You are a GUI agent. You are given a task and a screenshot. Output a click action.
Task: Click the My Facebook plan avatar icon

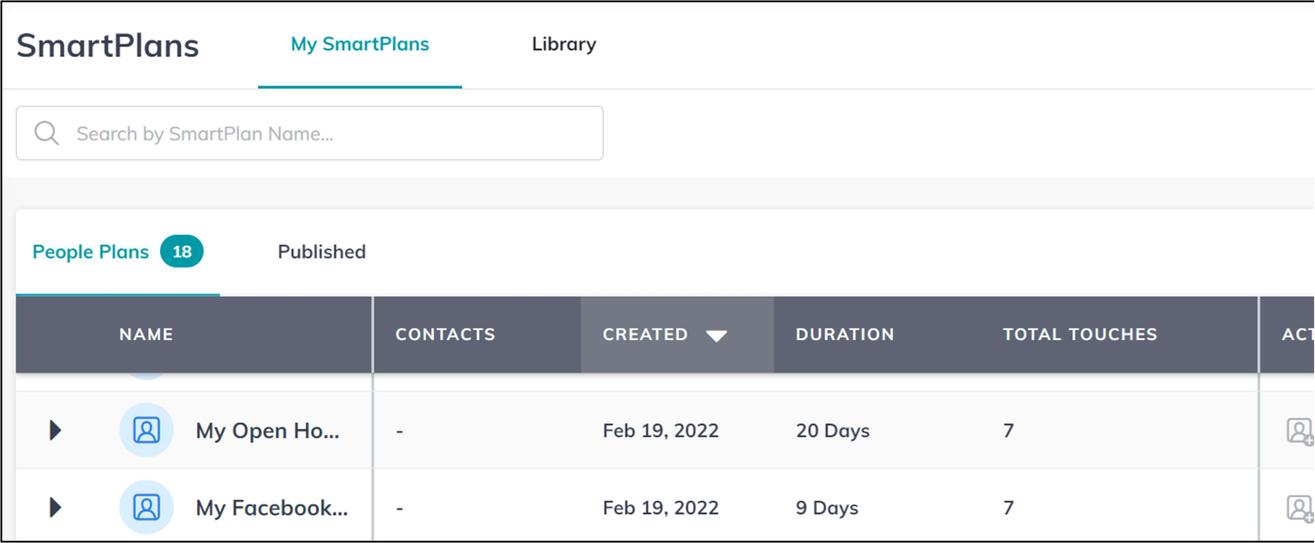coord(146,507)
